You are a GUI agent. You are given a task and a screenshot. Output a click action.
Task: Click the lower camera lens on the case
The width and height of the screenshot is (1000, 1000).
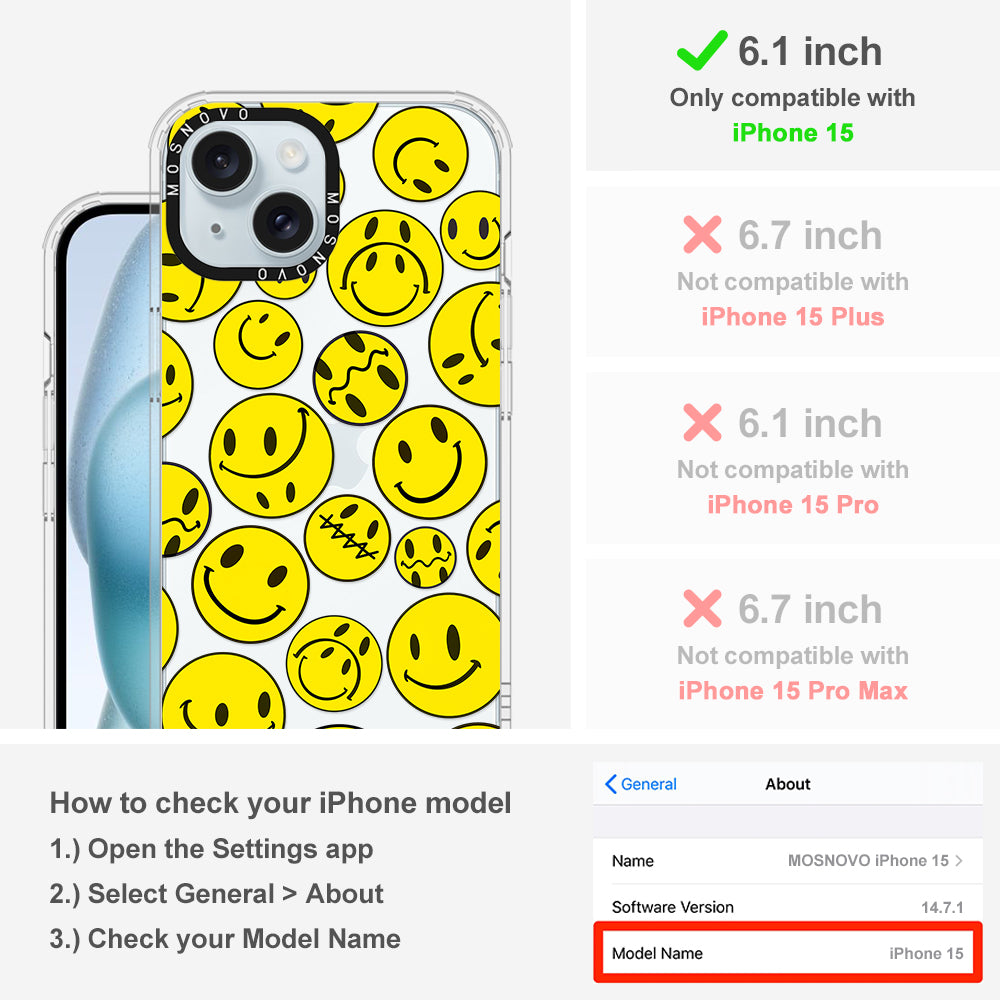[x=284, y=222]
